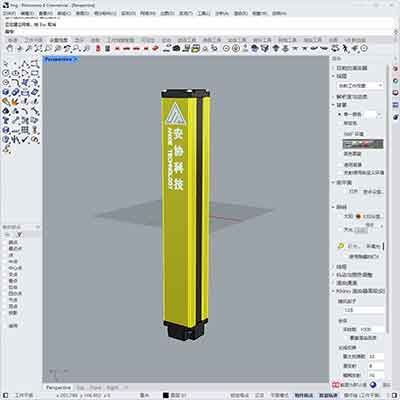Screen dimensions: 400x400
Task: Click the environment image thumbnail
Action: tap(363, 144)
